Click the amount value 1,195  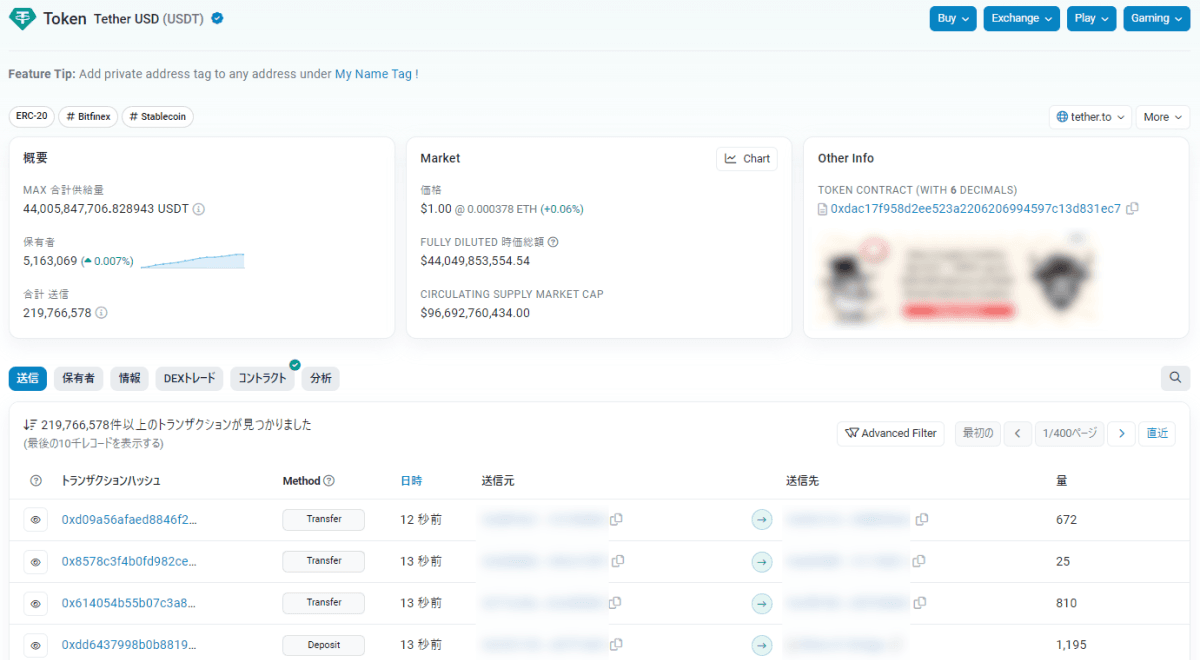click(x=1071, y=645)
